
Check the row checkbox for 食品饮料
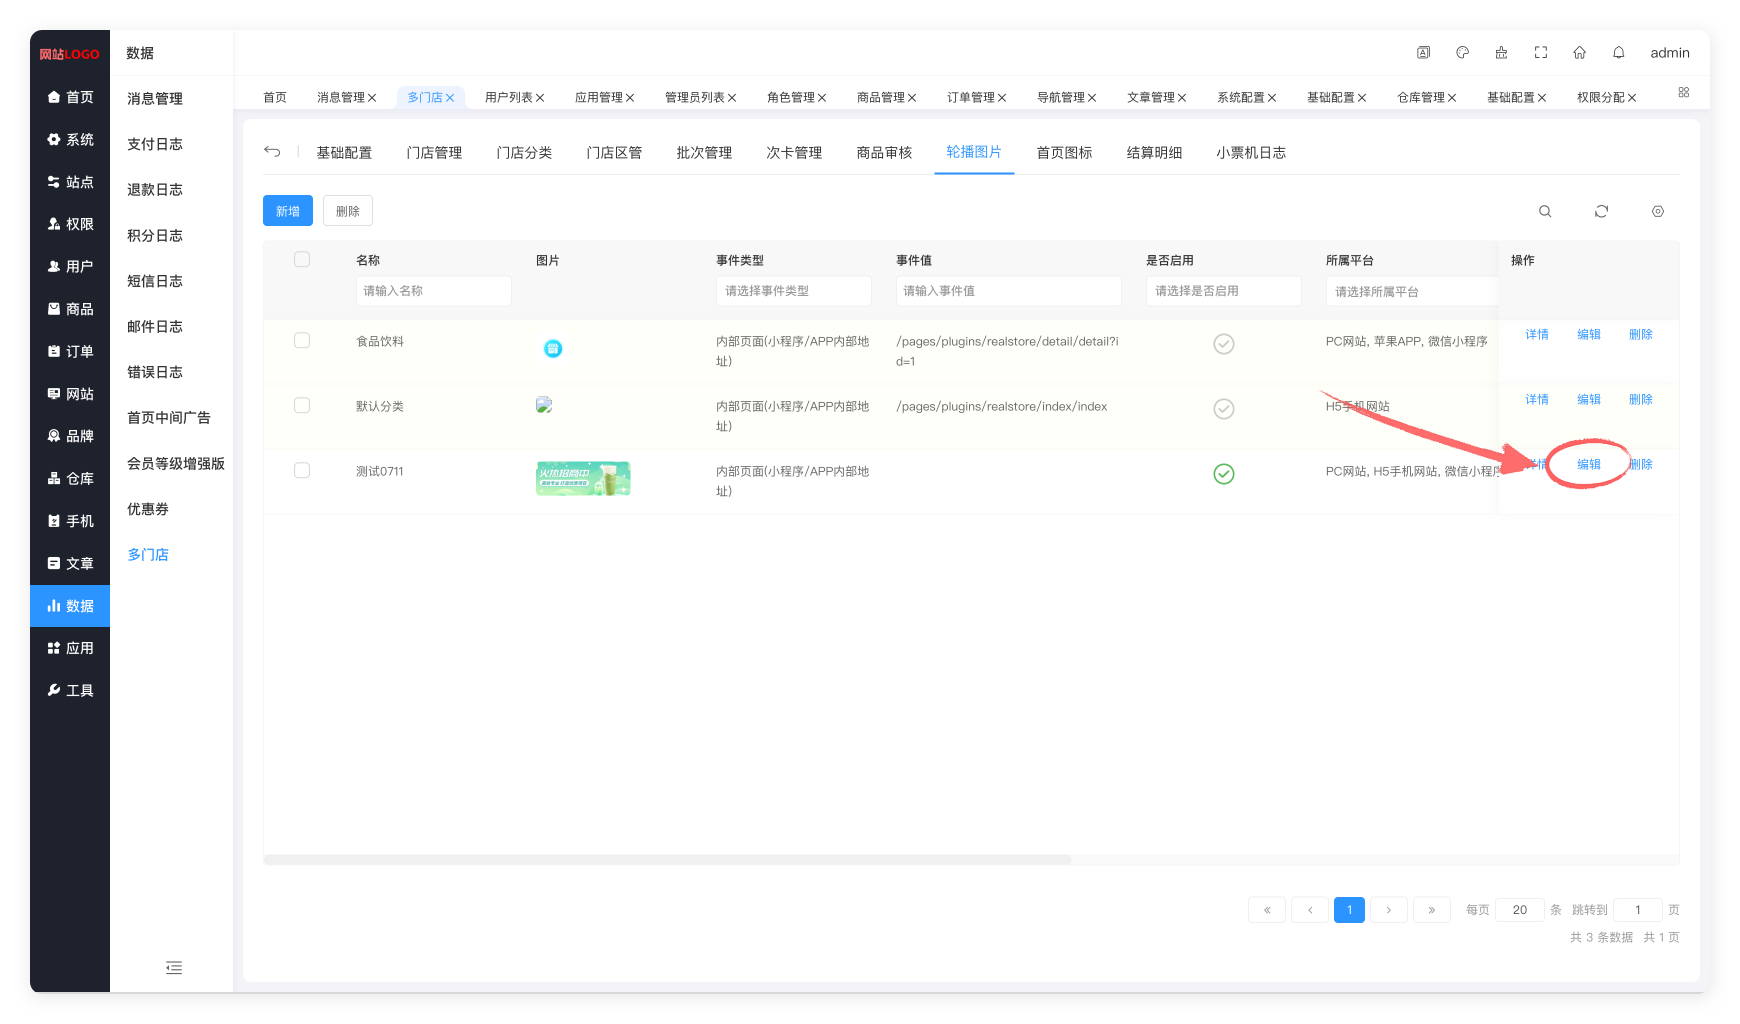(302, 341)
